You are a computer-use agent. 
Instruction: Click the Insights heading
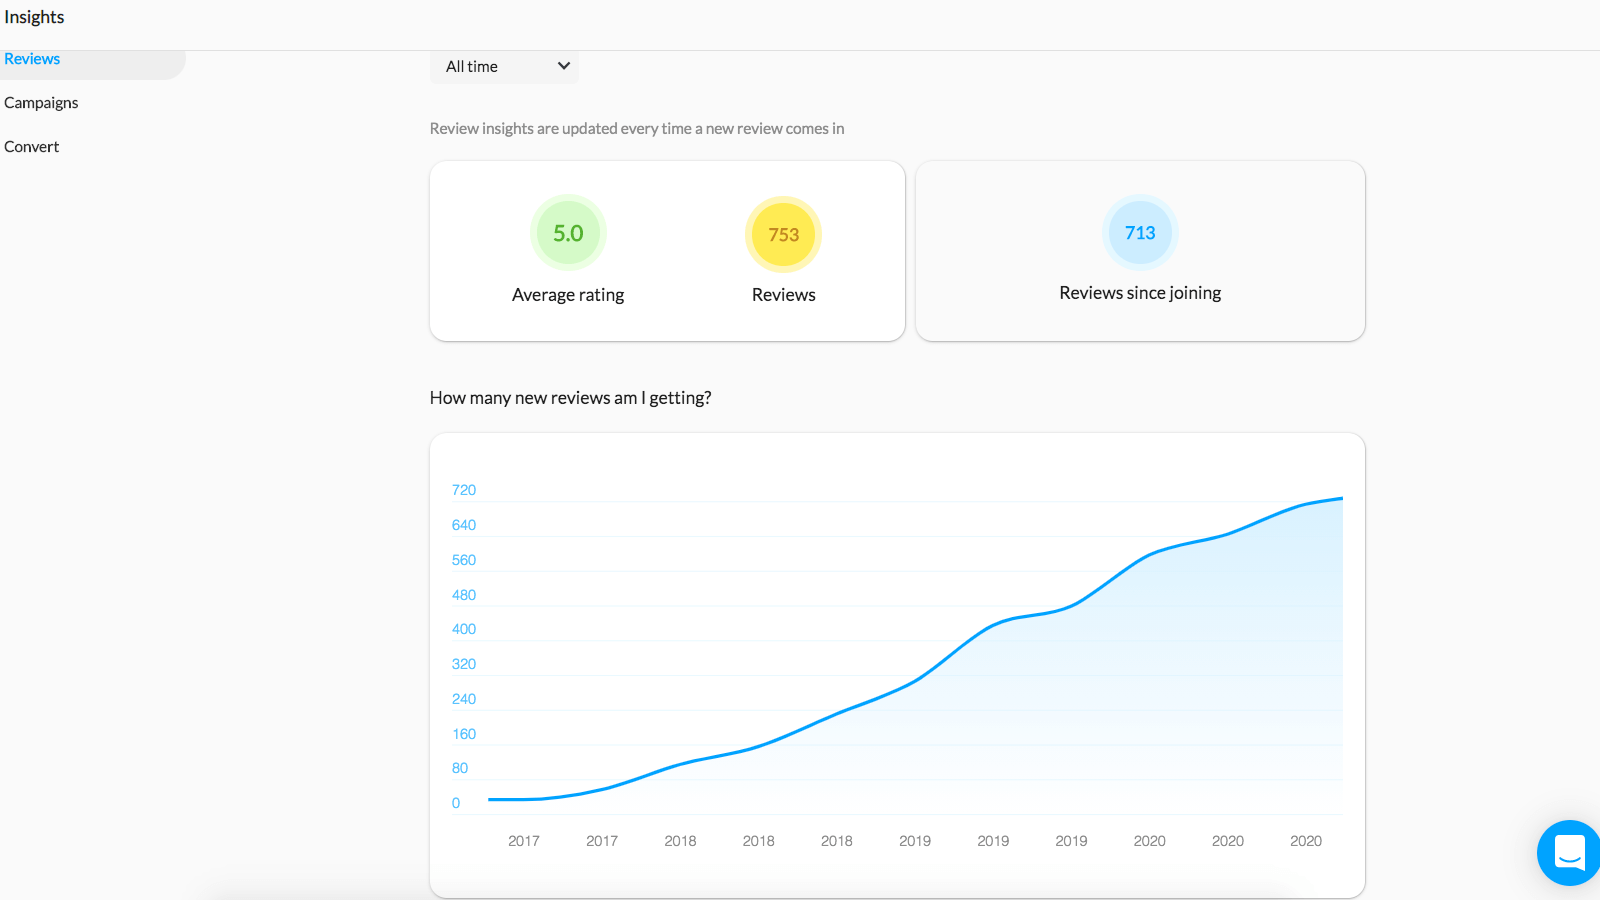point(34,17)
